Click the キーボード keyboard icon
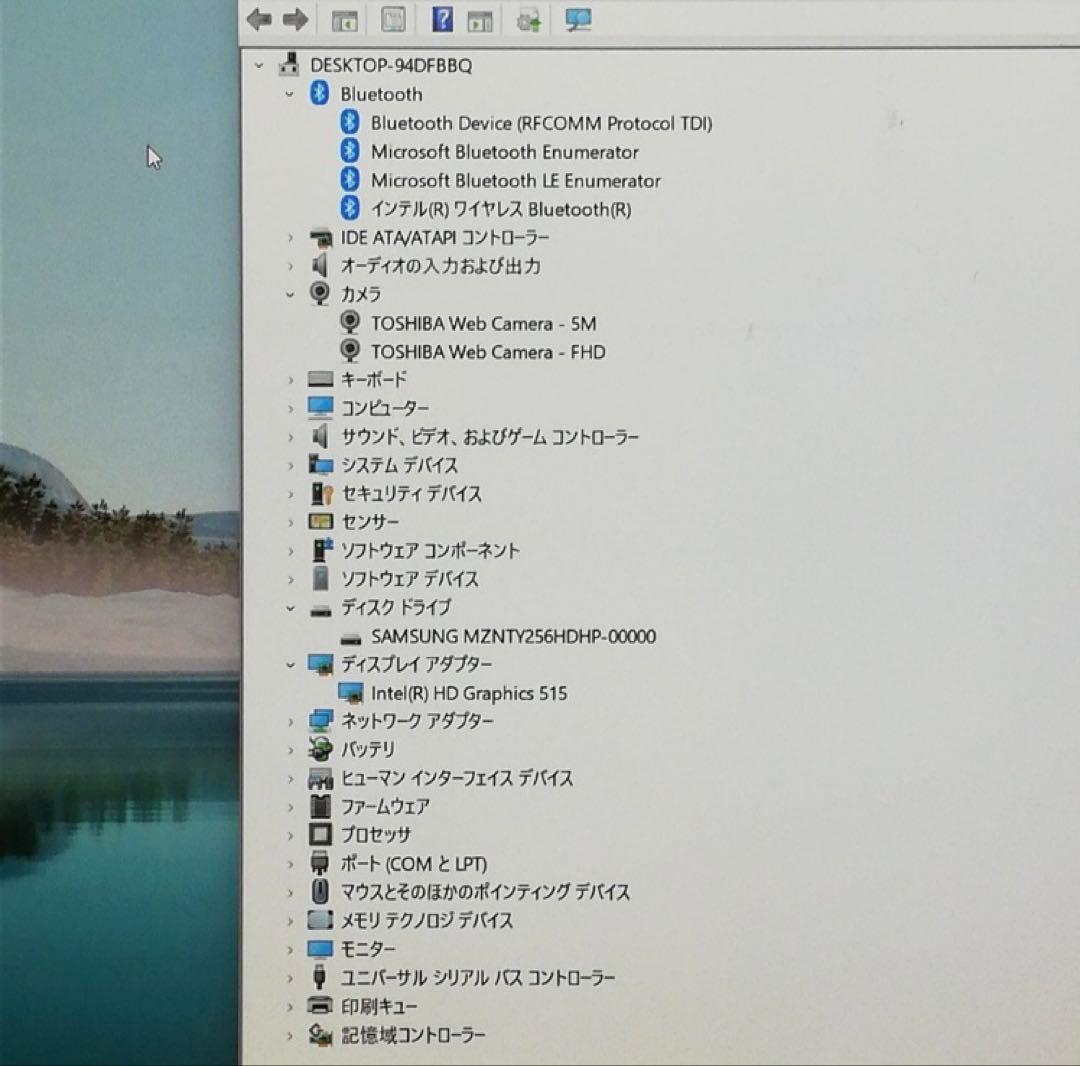 click(x=320, y=379)
